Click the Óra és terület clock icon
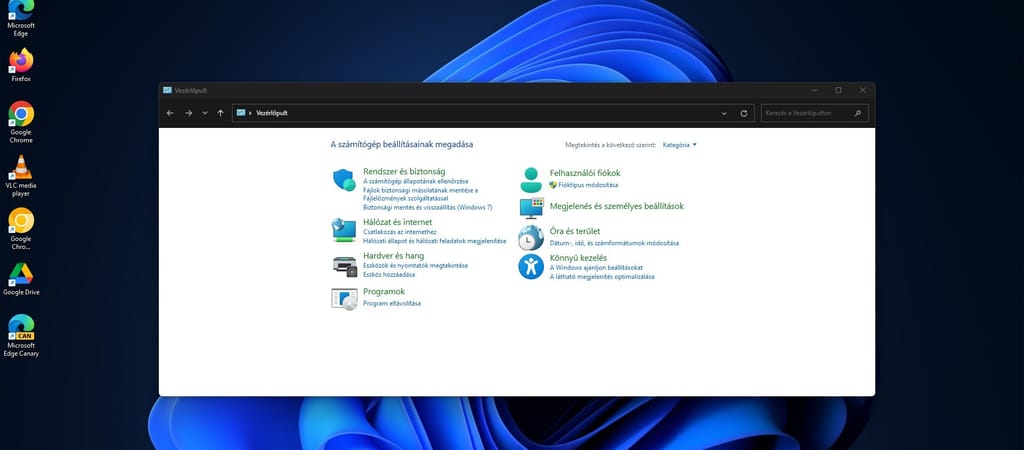 [531, 237]
